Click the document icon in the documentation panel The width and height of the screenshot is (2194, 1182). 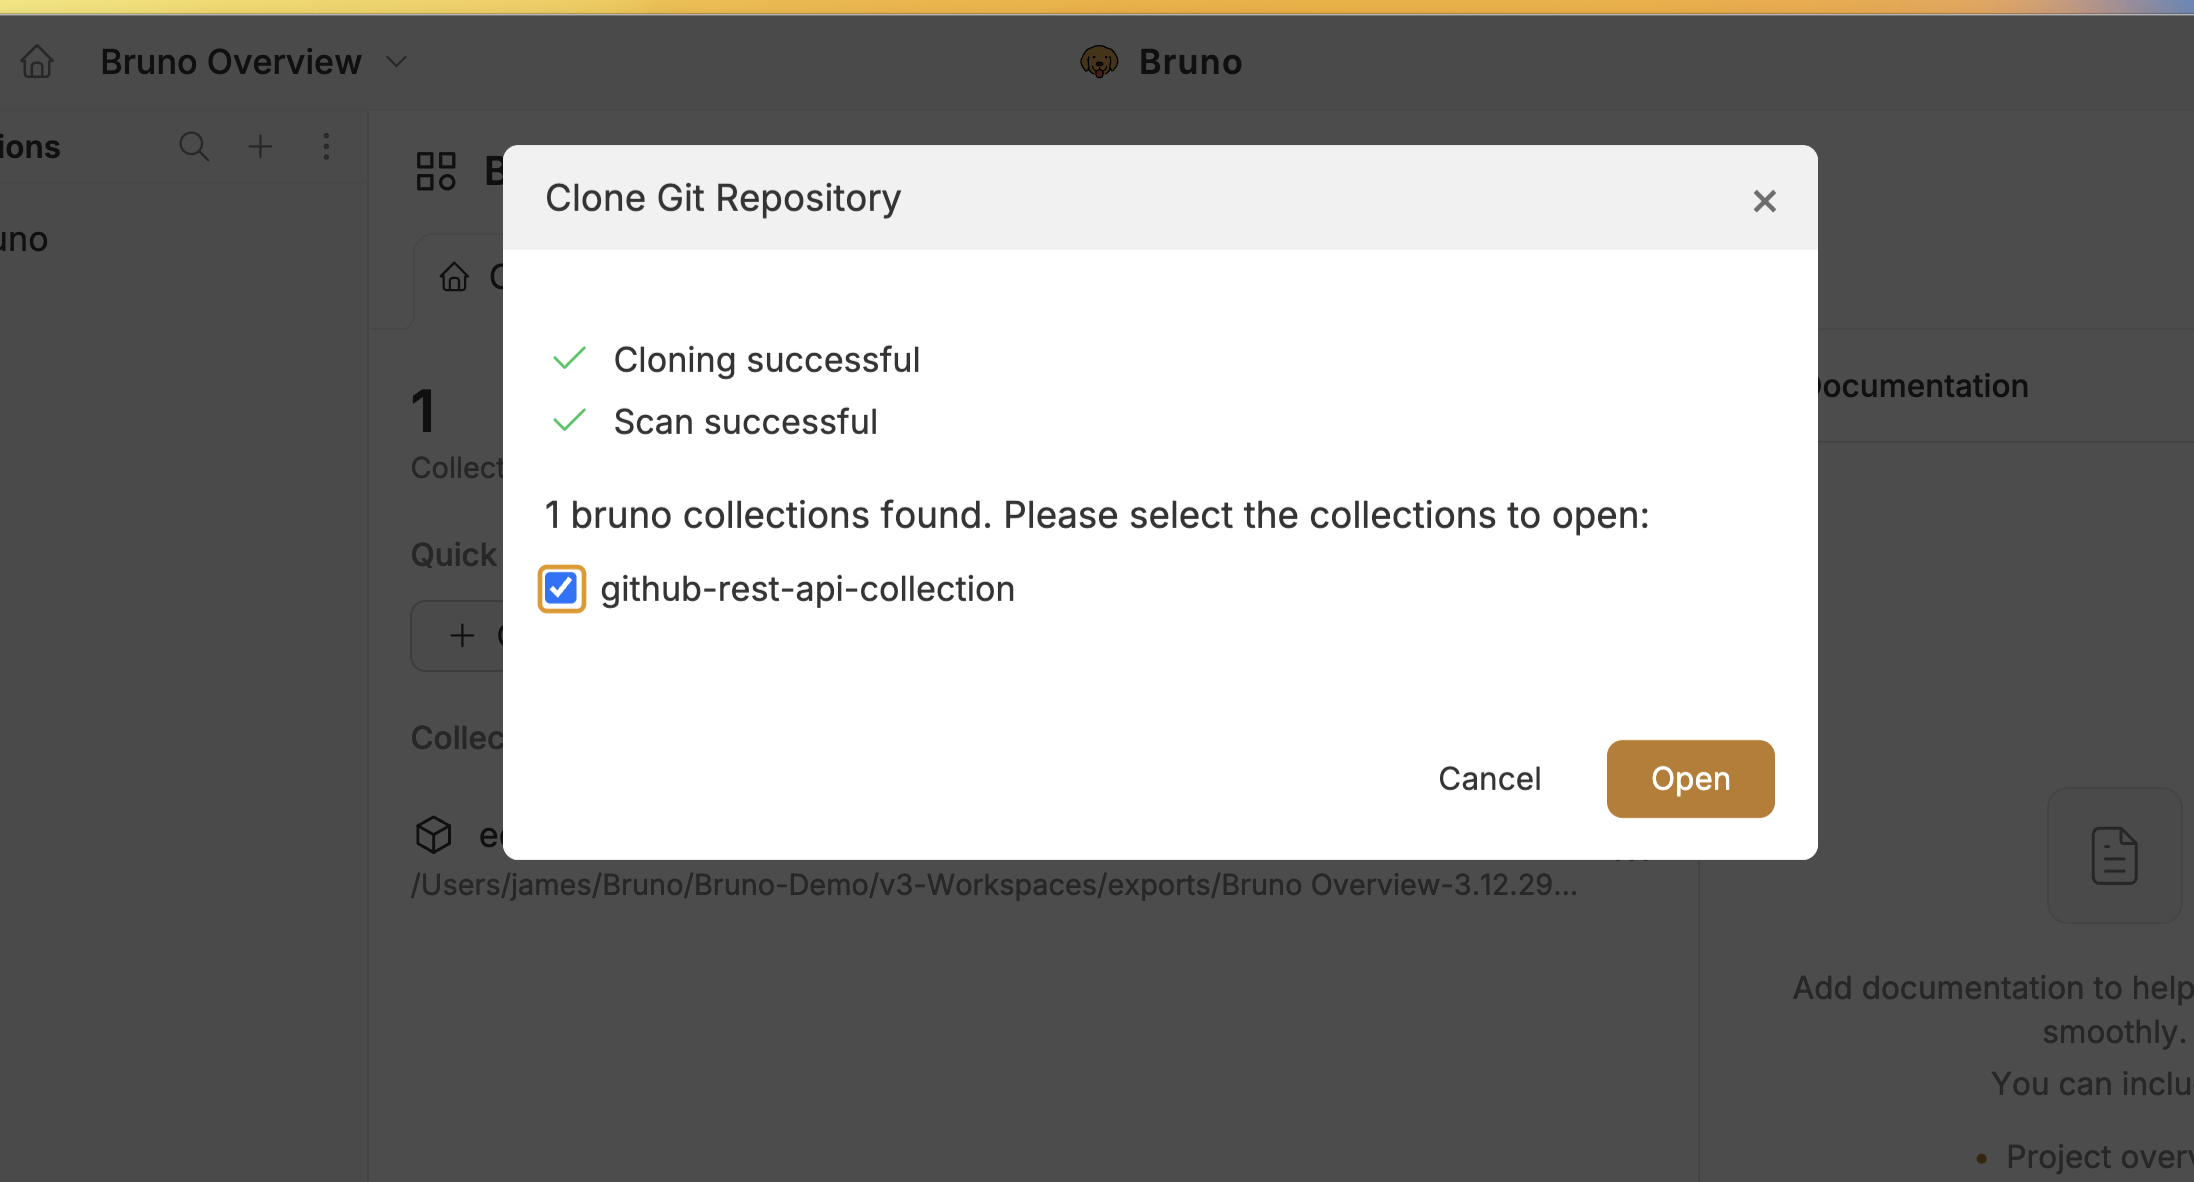coord(2114,855)
